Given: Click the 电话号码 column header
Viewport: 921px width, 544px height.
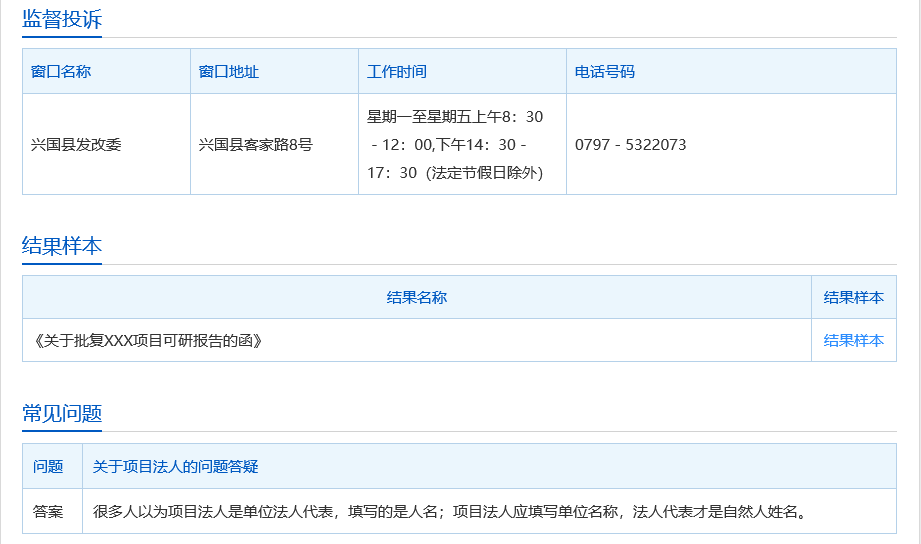Looking at the screenshot, I should coord(605,72).
